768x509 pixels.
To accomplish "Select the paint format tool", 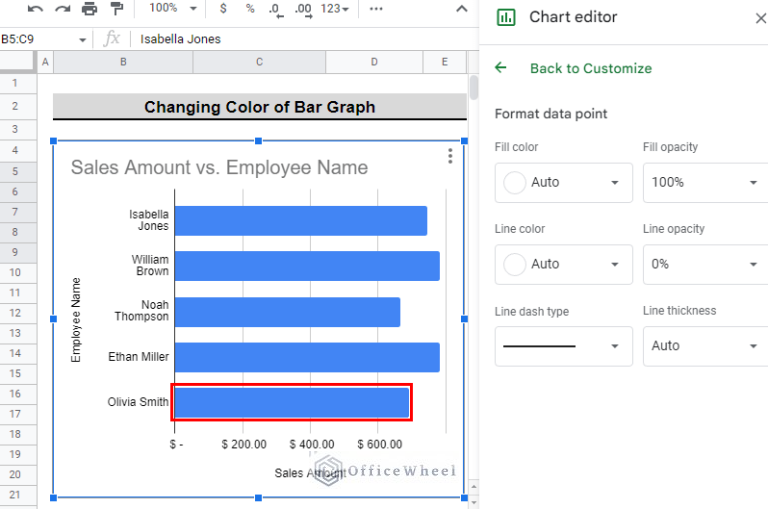I will point(116,9).
